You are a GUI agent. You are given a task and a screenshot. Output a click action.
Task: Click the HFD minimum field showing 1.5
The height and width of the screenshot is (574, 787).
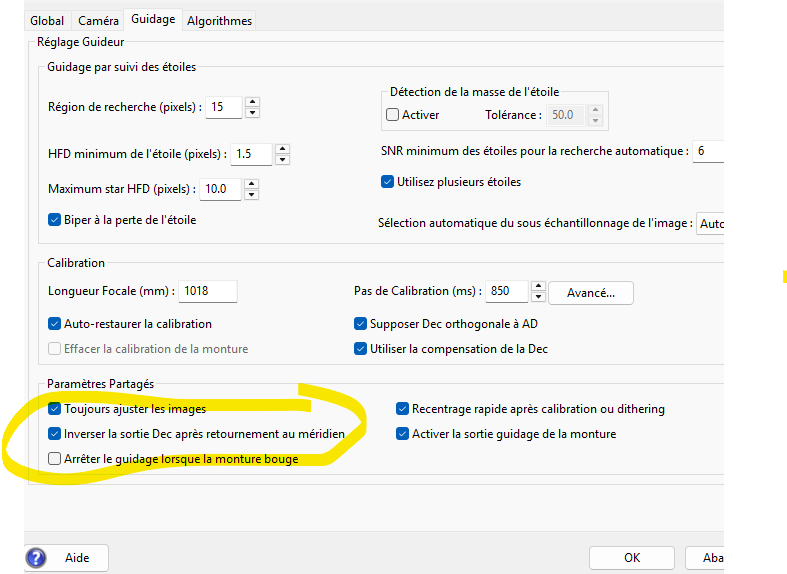click(253, 154)
